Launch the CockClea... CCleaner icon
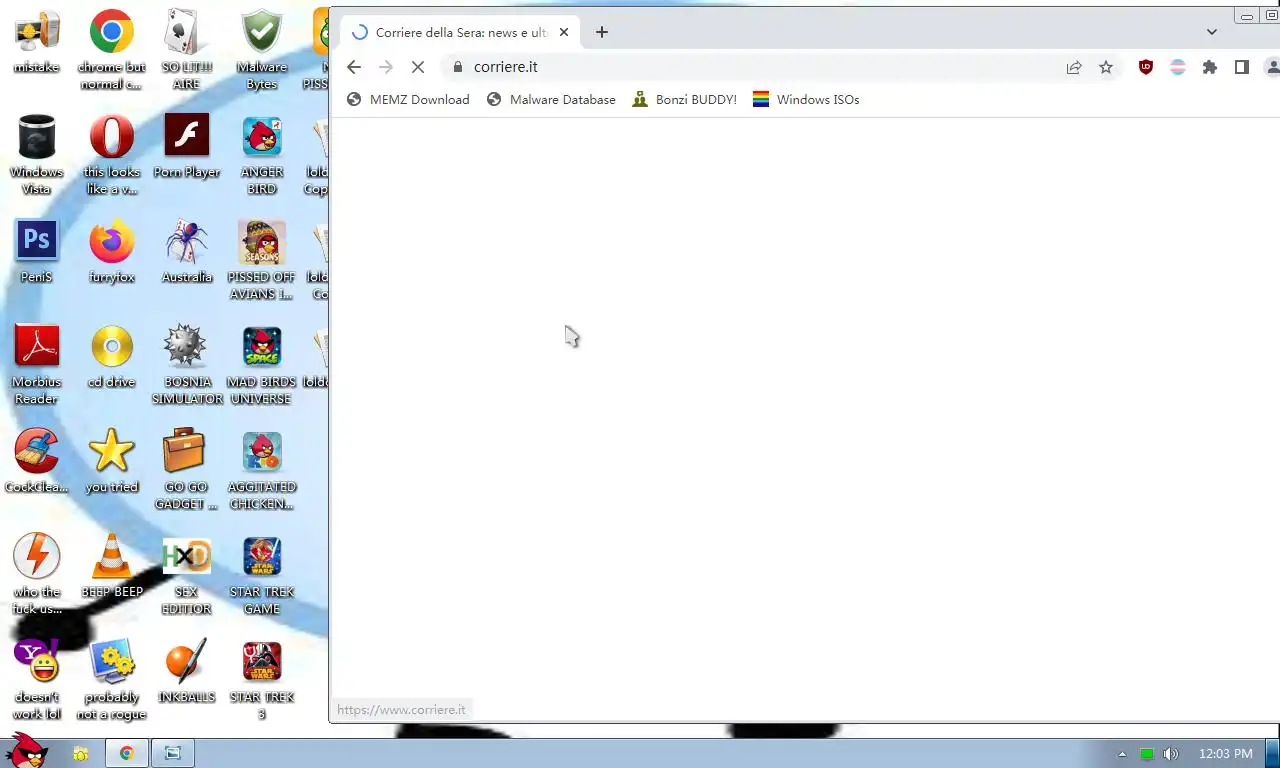Image resolution: width=1280 pixels, height=768 pixels. click(x=37, y=461)
